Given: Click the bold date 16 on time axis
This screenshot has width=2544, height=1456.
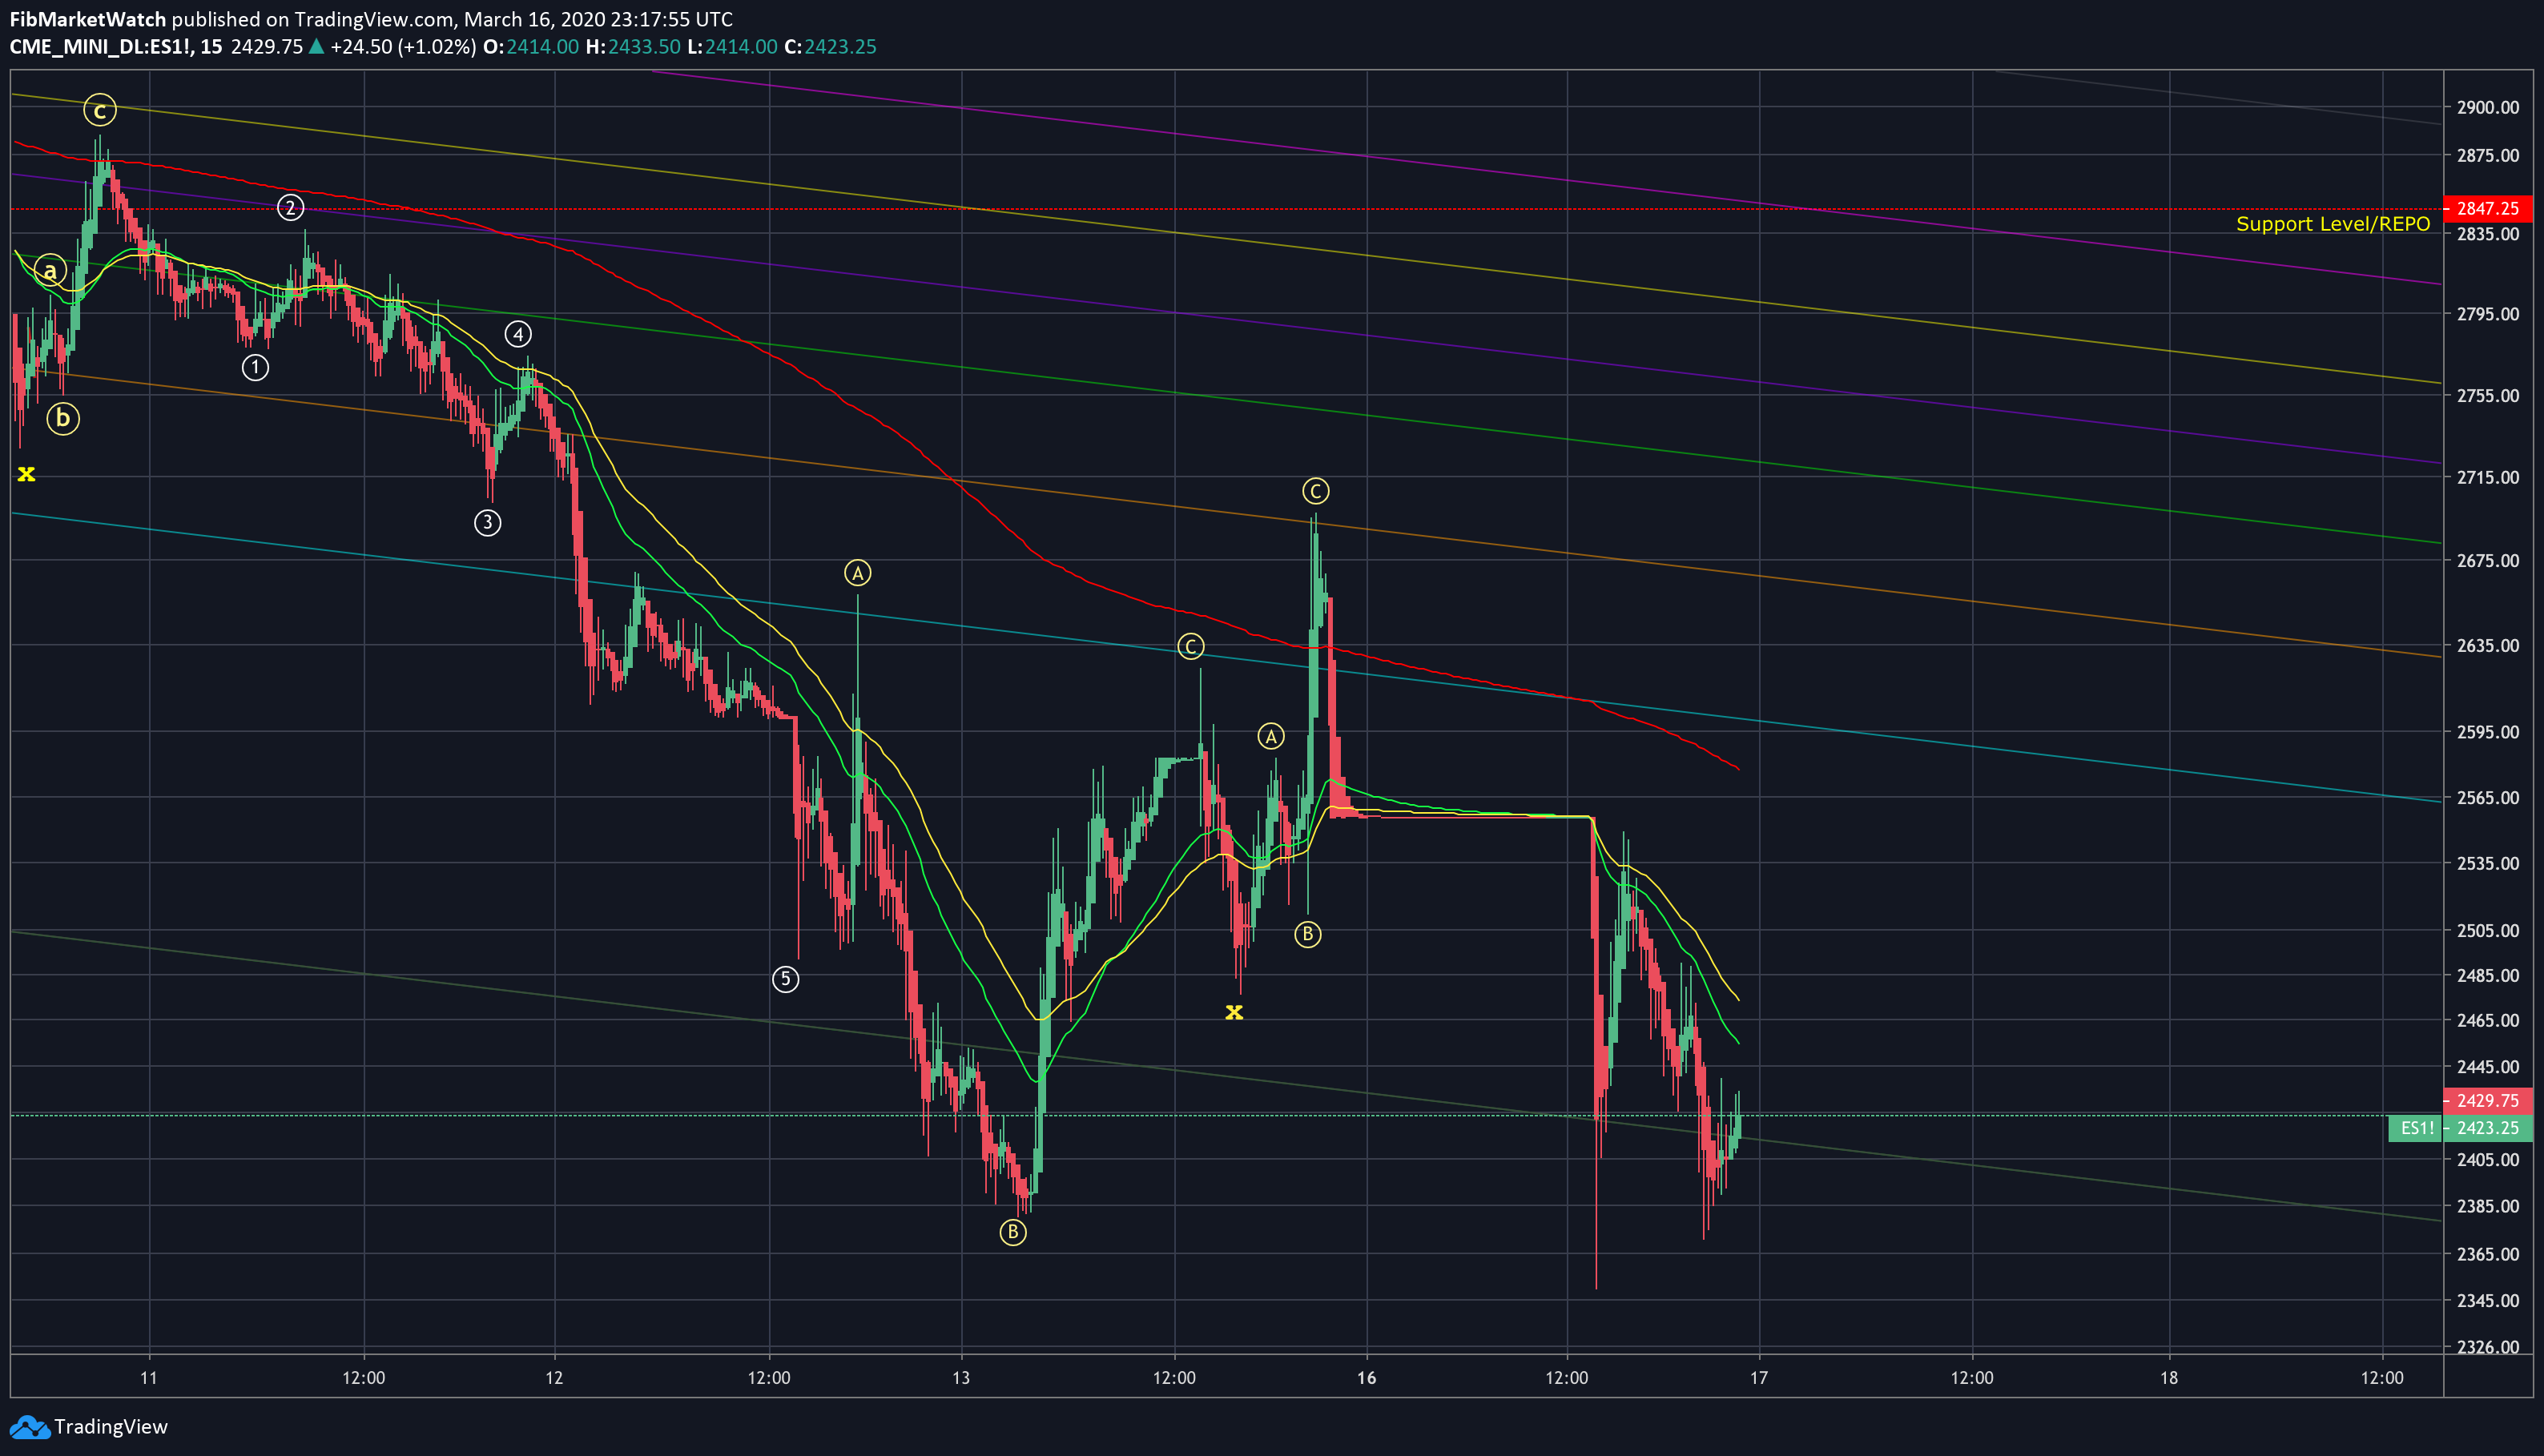Looking at the screenshot, I should click(x=1367, y=1378).
